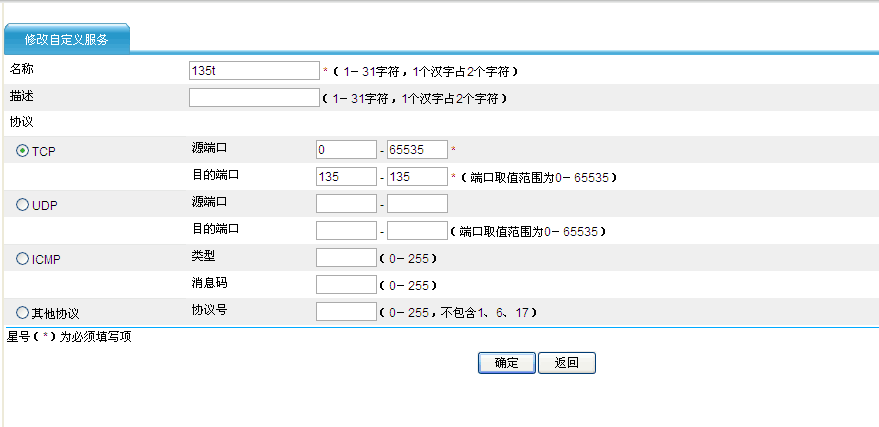
Task: Click UDP destination port end field
Action: tap(417, 231)
